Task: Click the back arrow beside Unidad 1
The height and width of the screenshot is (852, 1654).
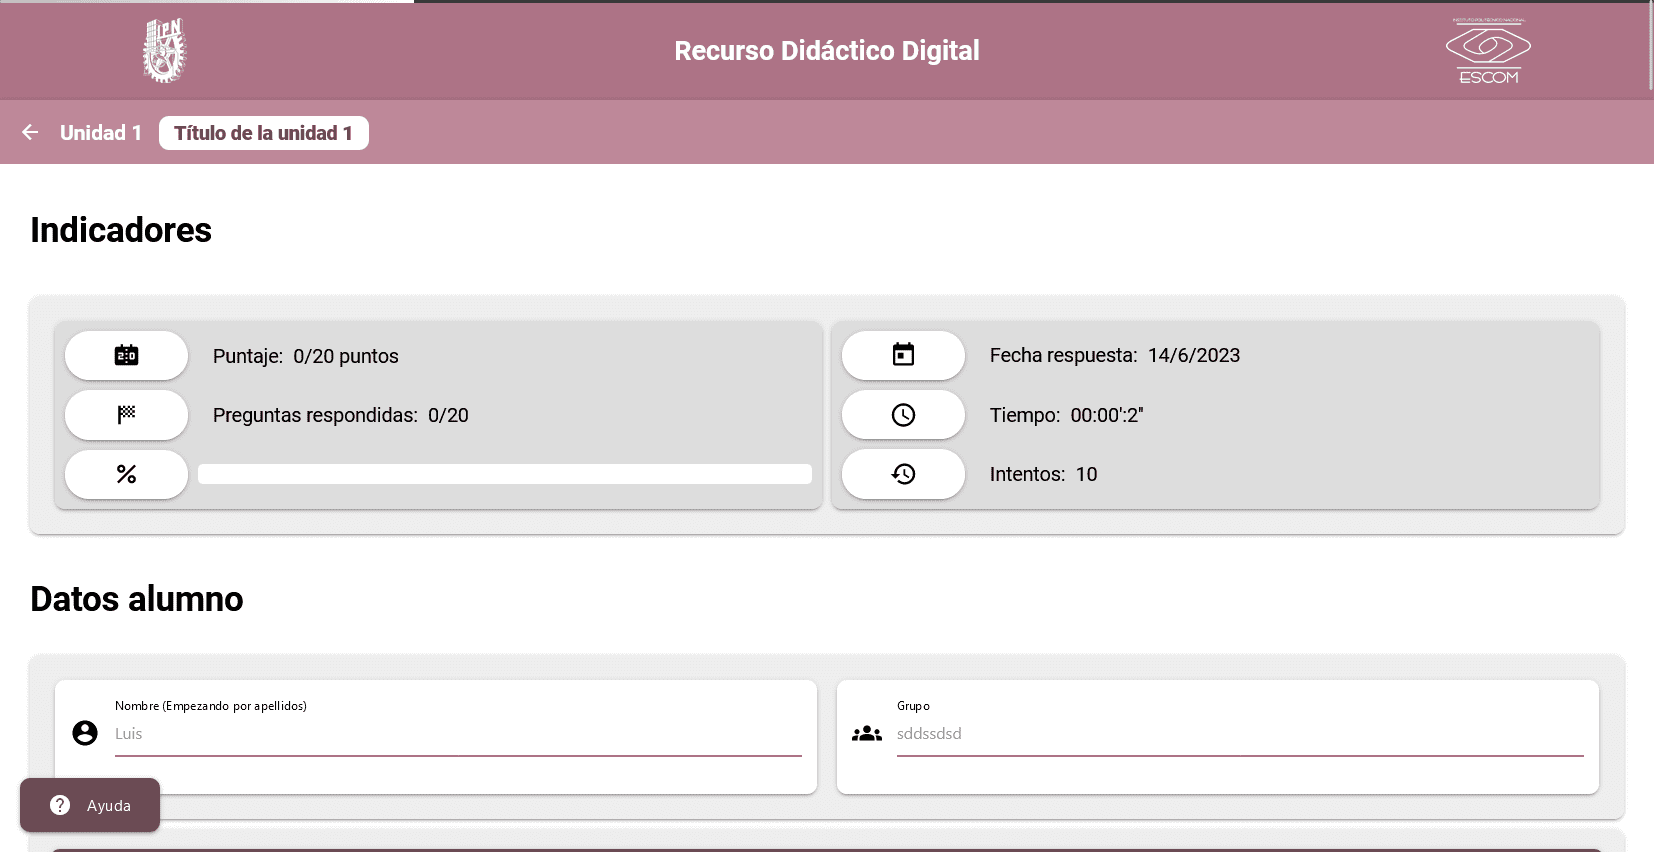Action: click(30, 132)
